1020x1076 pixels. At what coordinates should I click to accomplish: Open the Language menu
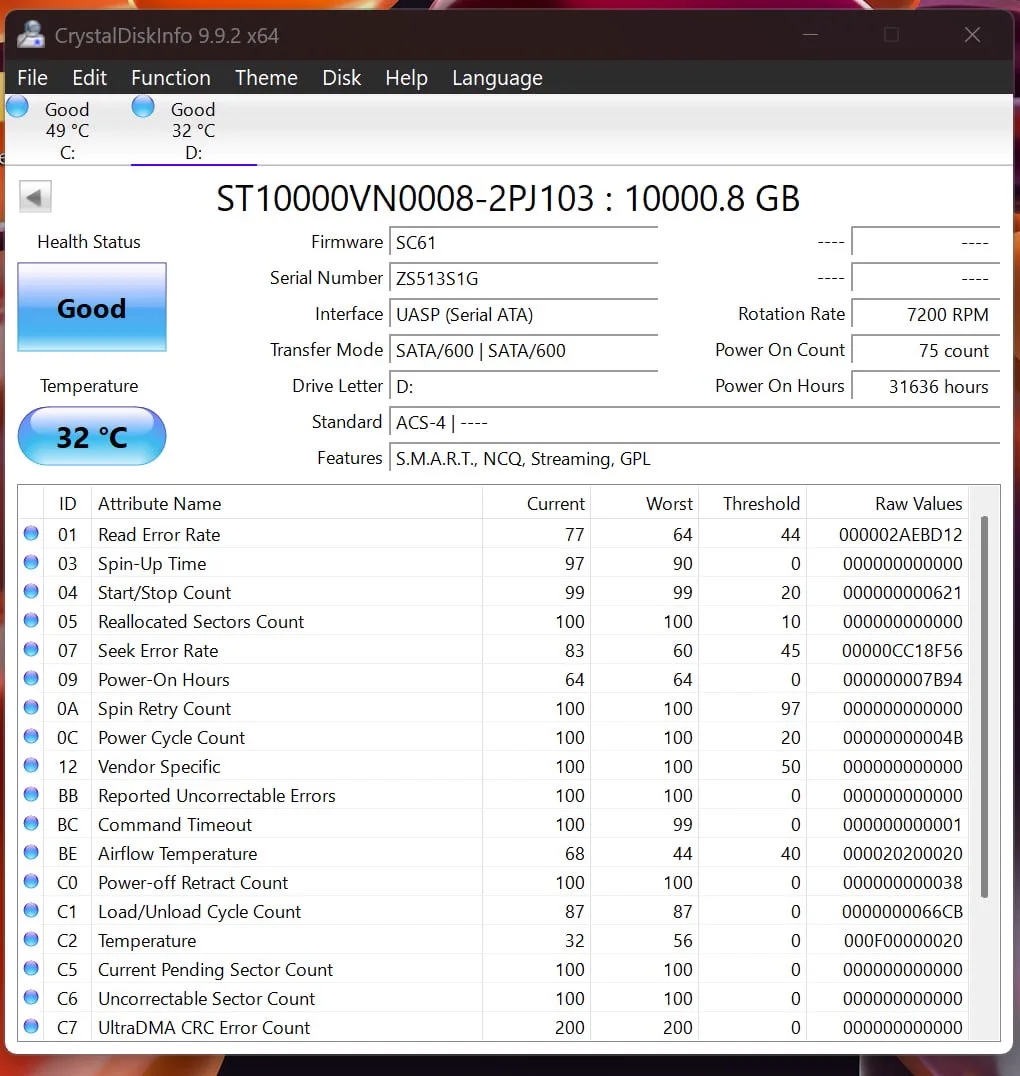point(497,78)
